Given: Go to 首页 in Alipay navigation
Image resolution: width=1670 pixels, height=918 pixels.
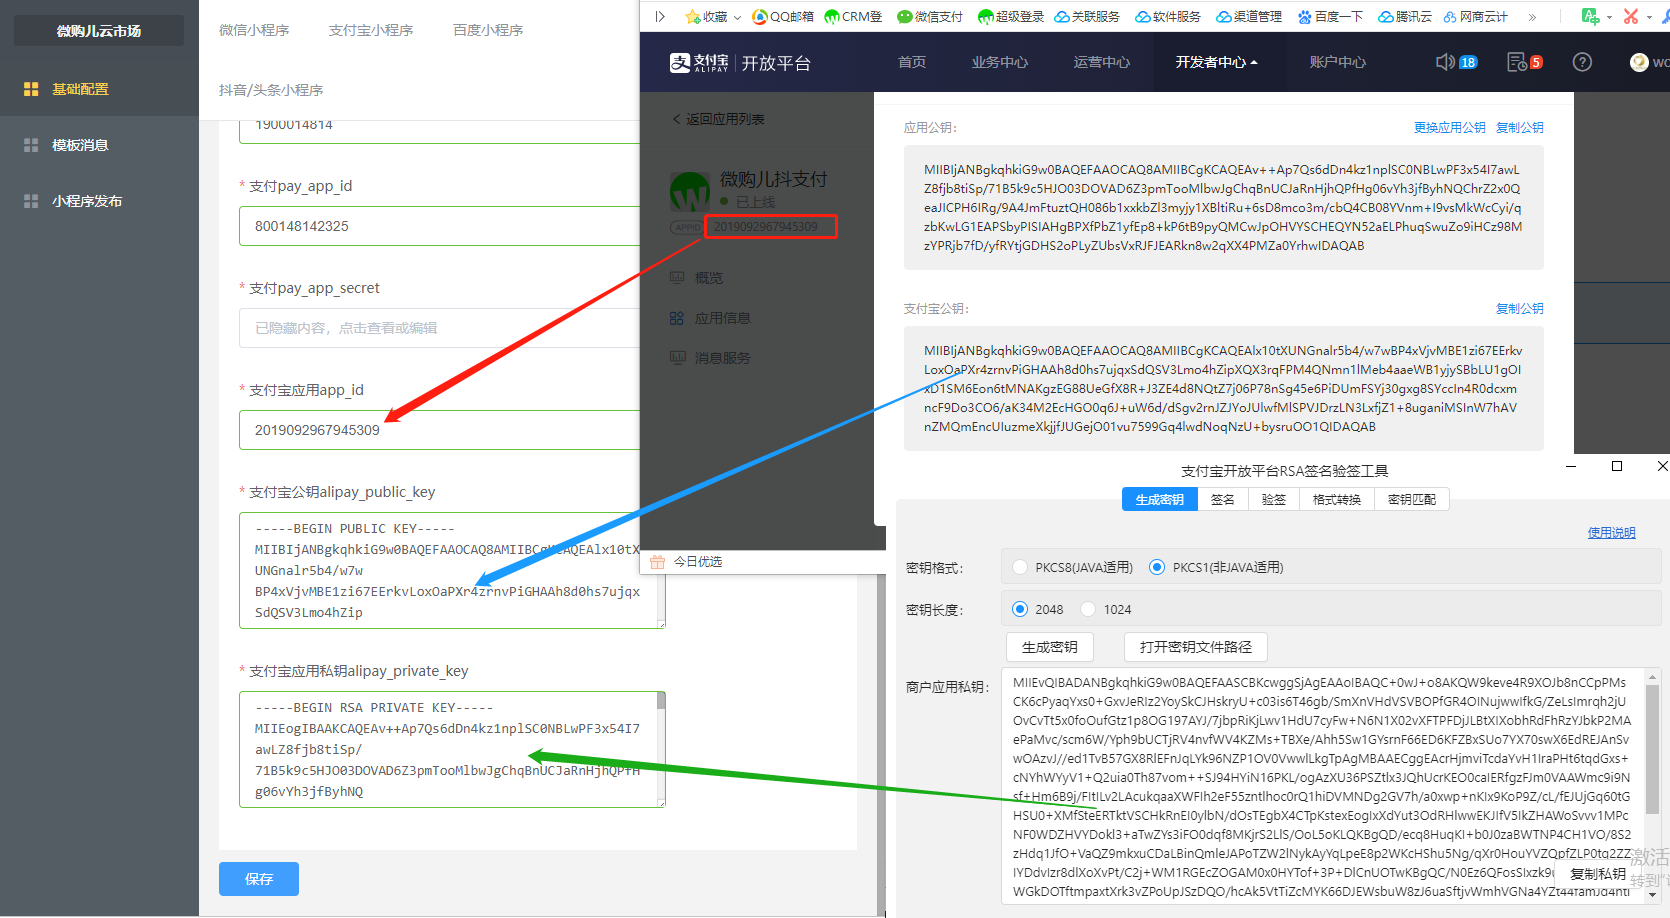Looking at the screenshot, I should 912,62.
